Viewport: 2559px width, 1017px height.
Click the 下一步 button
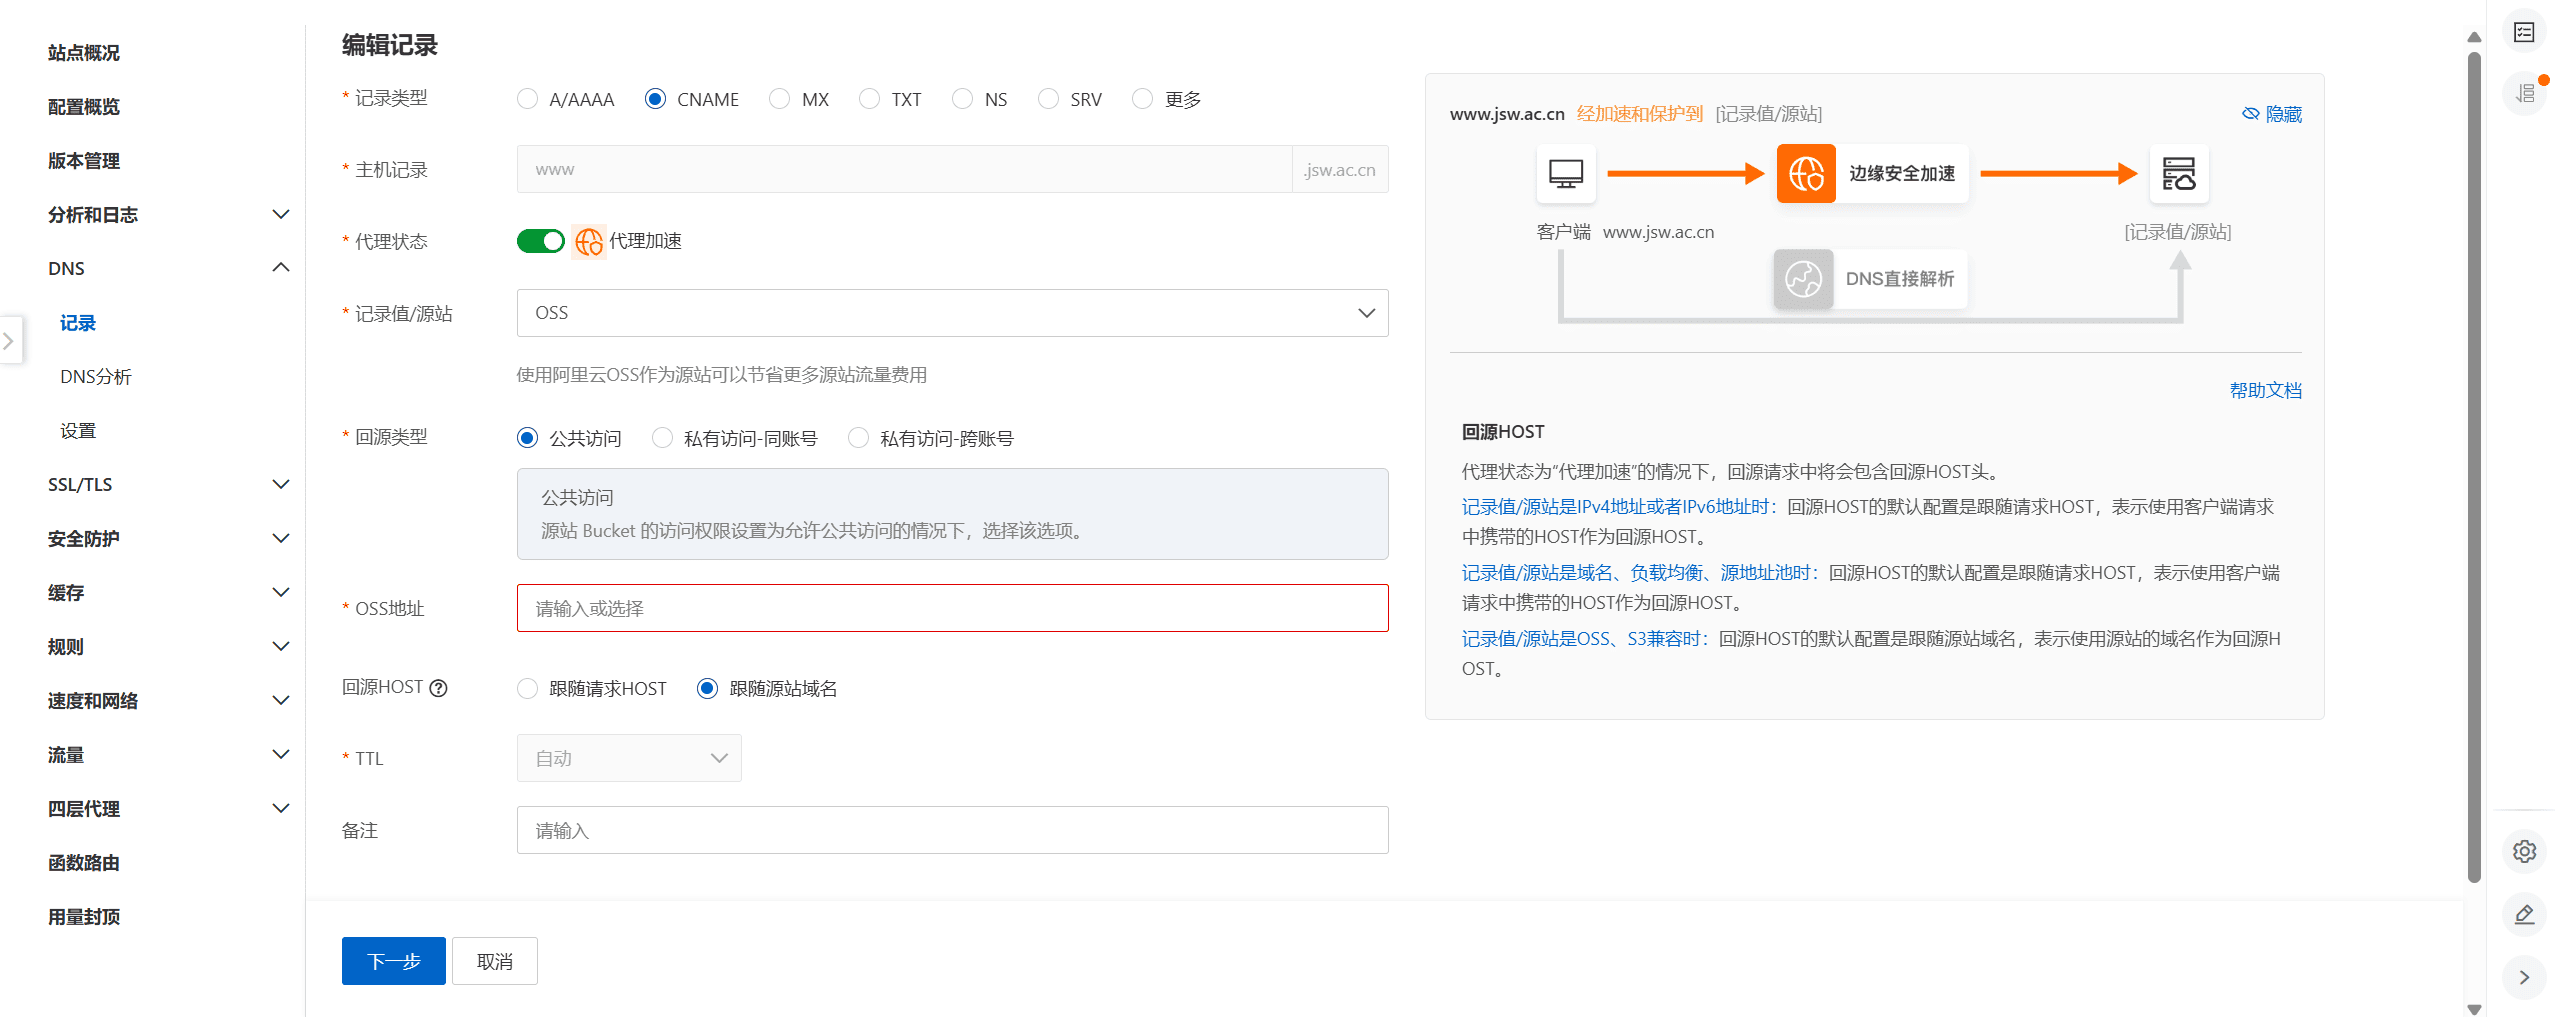click(x=392, y=960)
